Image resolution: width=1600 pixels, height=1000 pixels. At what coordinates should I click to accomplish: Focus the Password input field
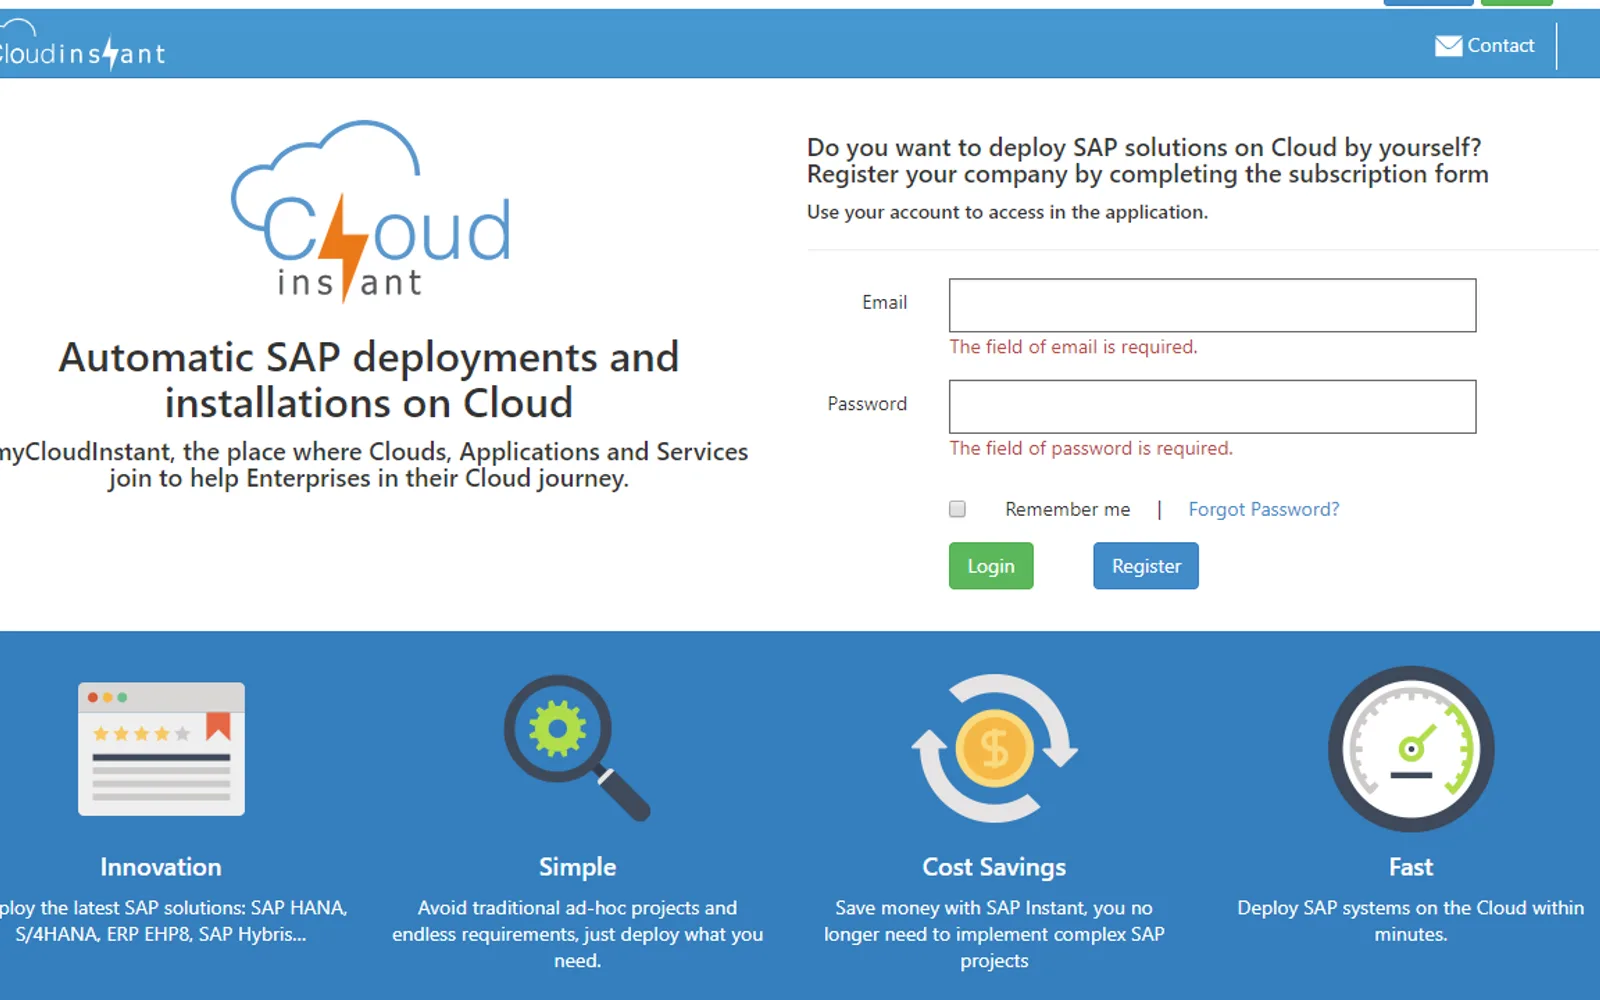(1212, 406)
